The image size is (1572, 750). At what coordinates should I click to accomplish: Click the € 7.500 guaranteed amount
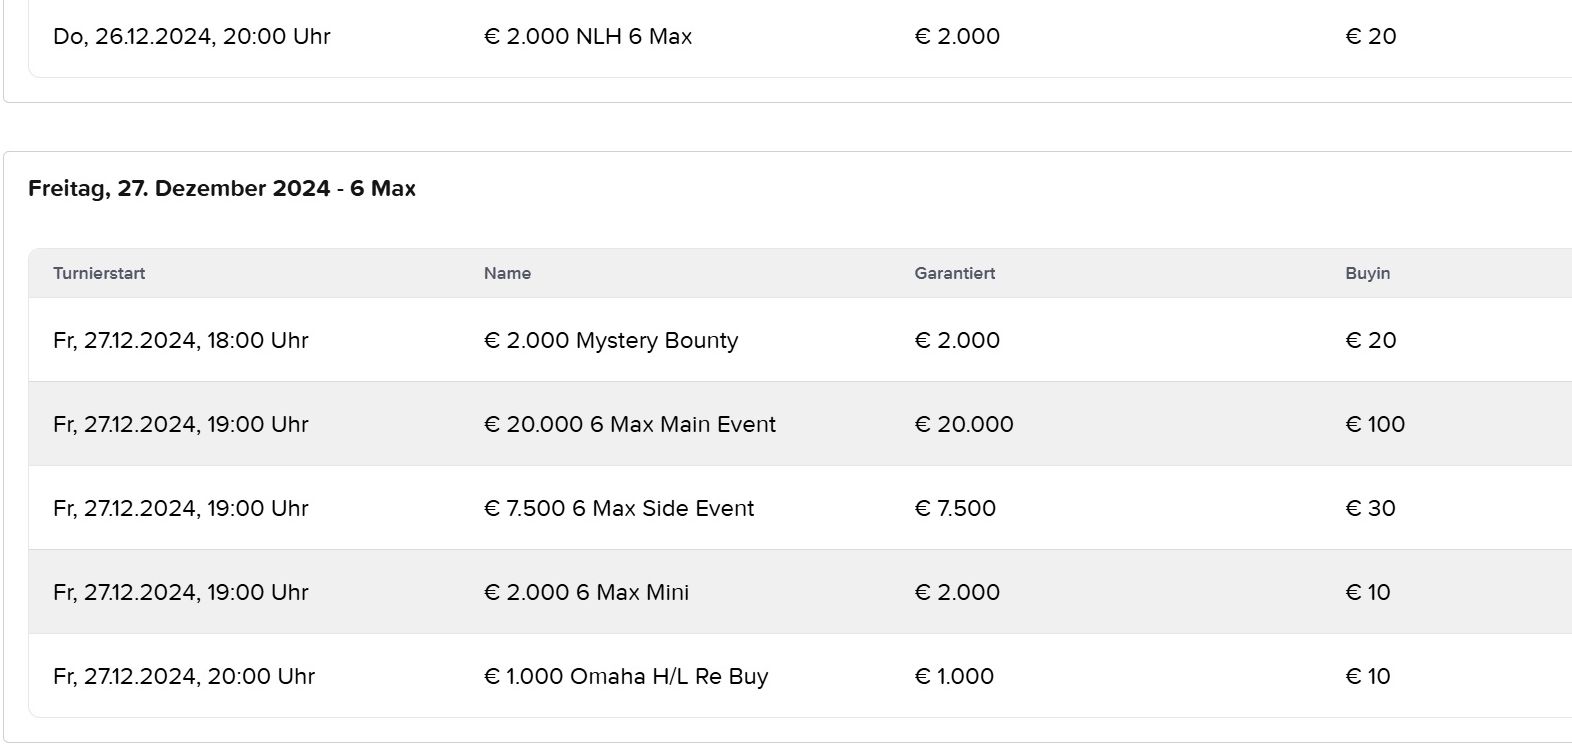tap(954, 508)
